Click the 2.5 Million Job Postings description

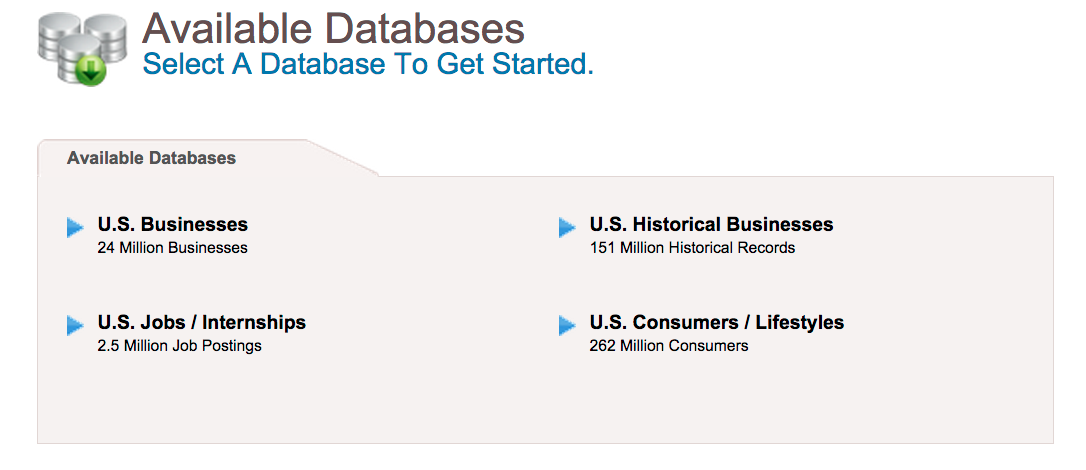pos(179,346)
